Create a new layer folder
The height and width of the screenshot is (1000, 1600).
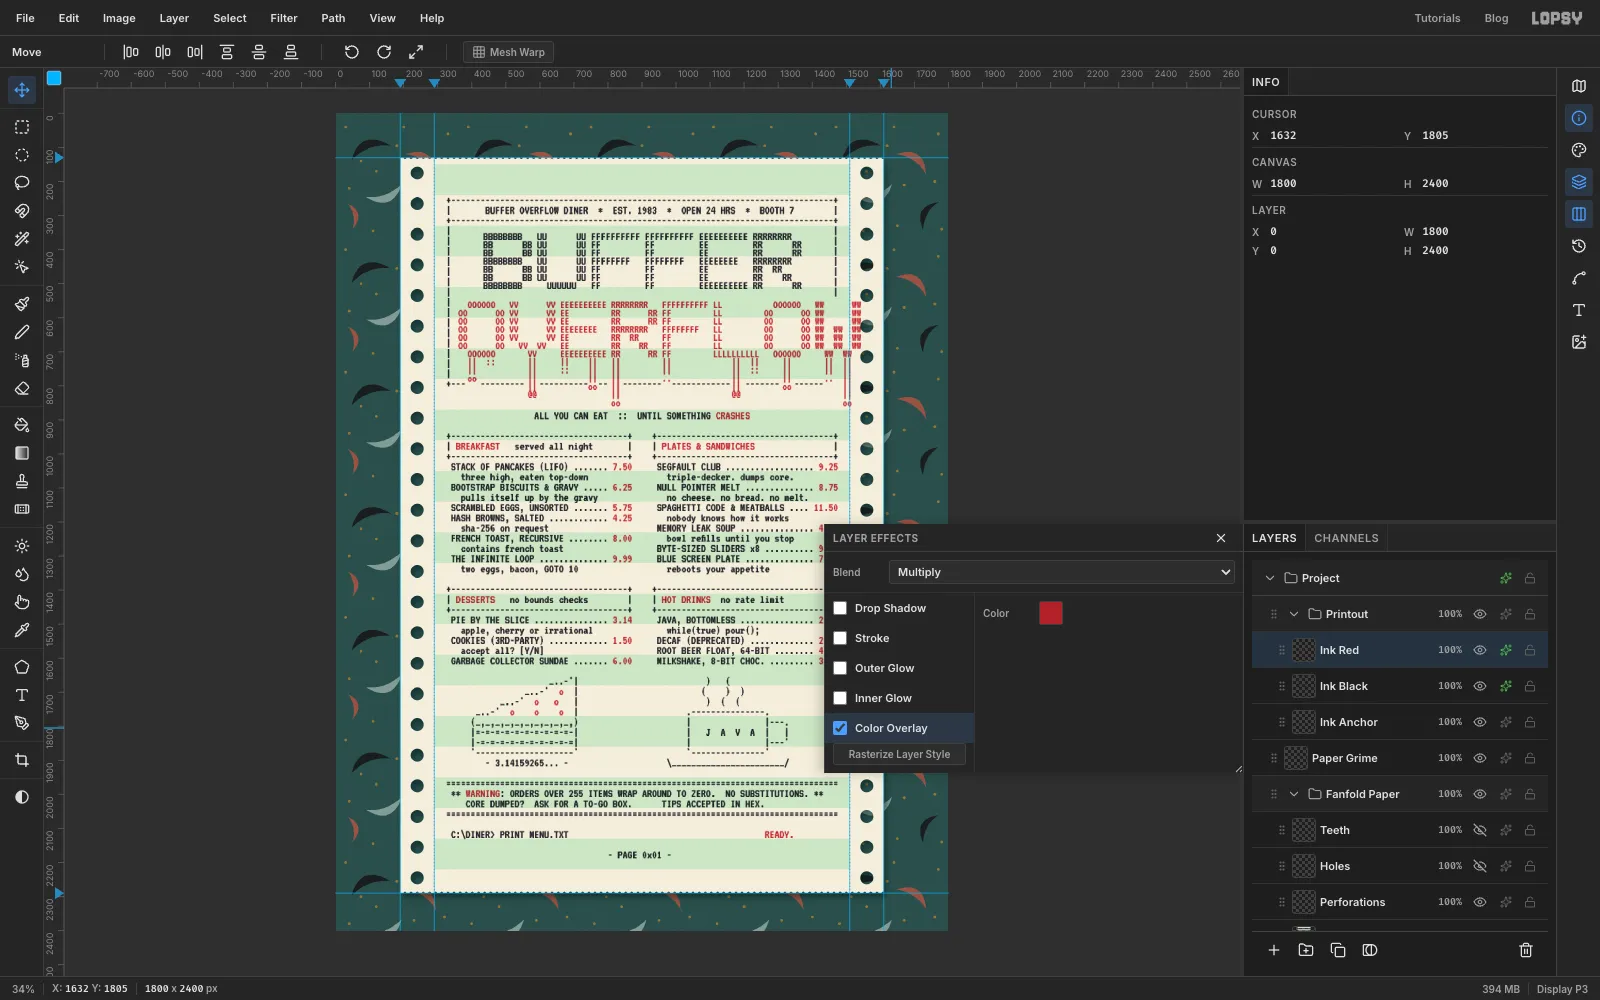tap(1306, 950)
